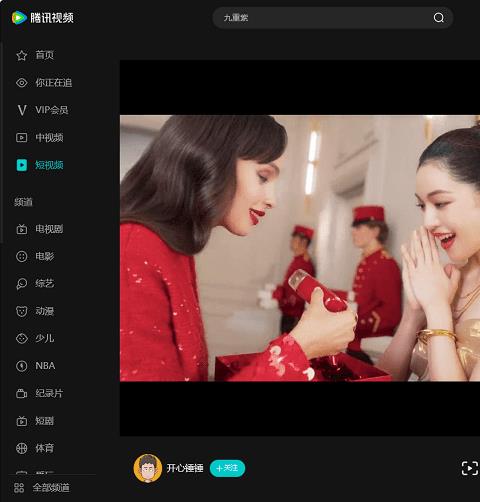Click the sidebar scrollbar handle

pyautogui.click(x=1, y=143)
